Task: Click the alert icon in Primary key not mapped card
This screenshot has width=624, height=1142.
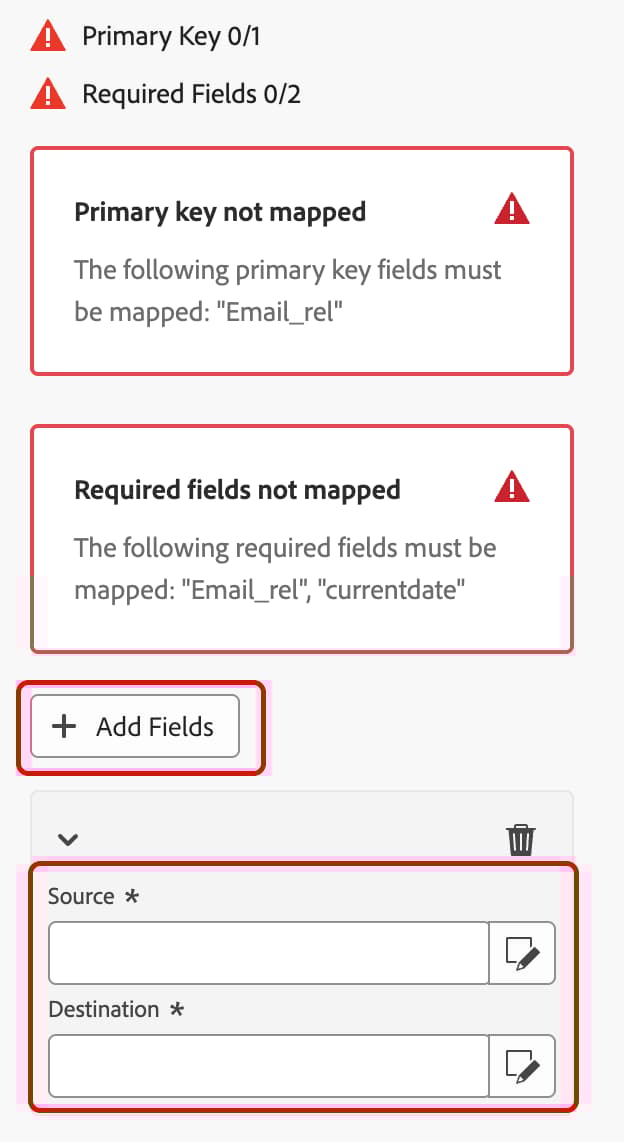Action: point(511,207)
